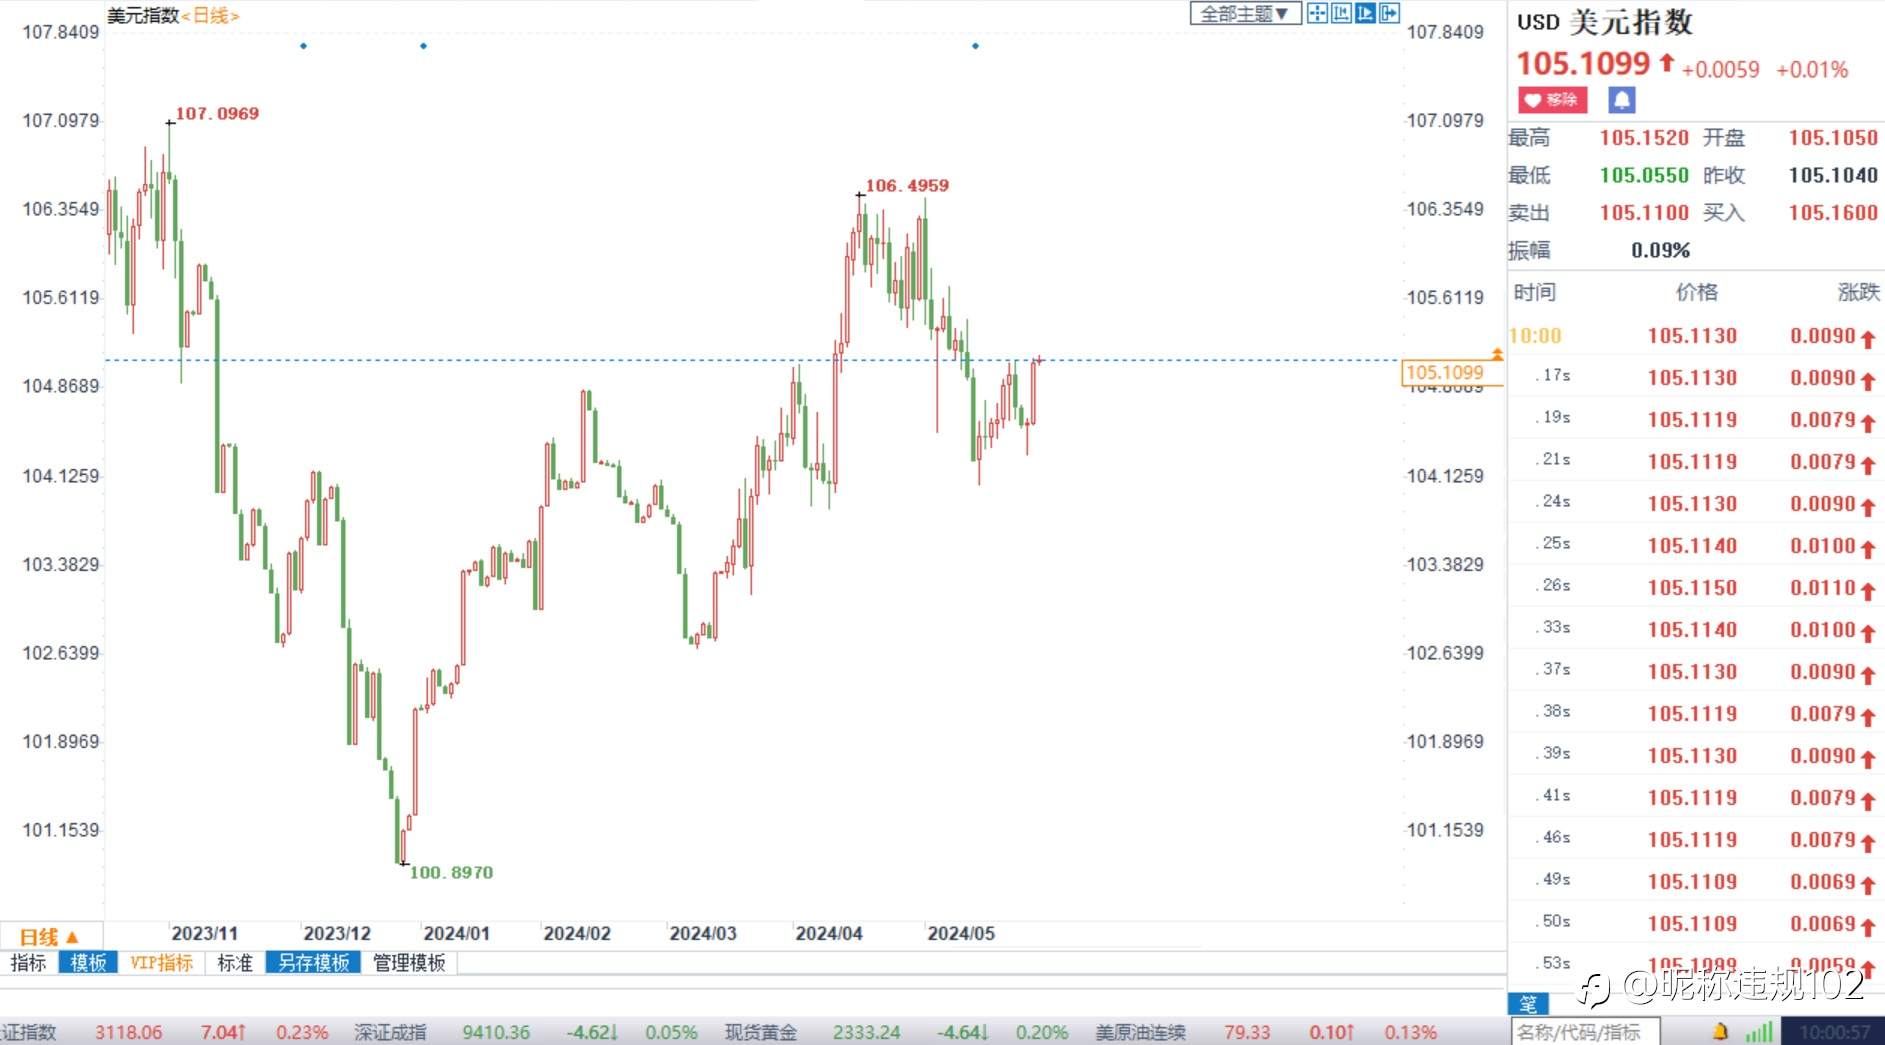
Task: Click the 2024/05 date on time axis
Action: pos(961,934)
